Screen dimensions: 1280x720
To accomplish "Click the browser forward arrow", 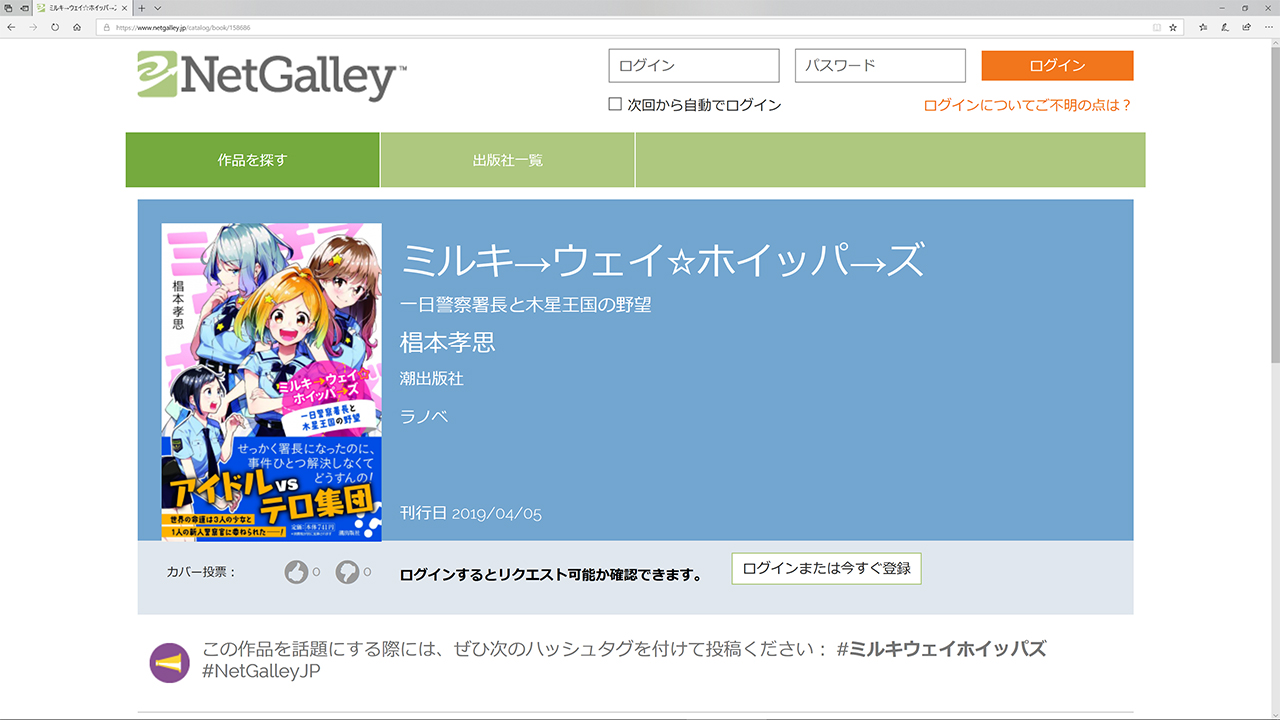I will pos(33,27).
